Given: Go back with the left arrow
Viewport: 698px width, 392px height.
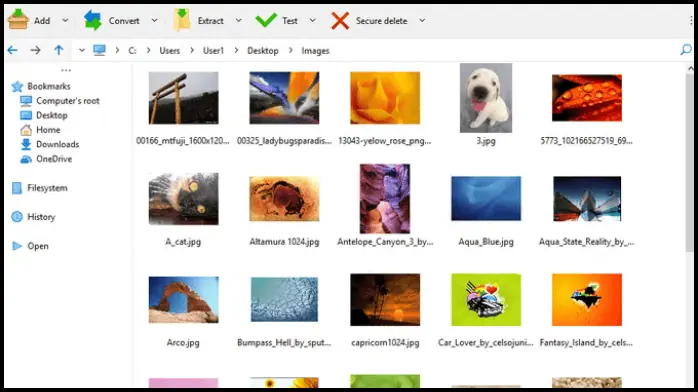Looking at the screenshot, I should pyautogui.click(x=12, y=50).
